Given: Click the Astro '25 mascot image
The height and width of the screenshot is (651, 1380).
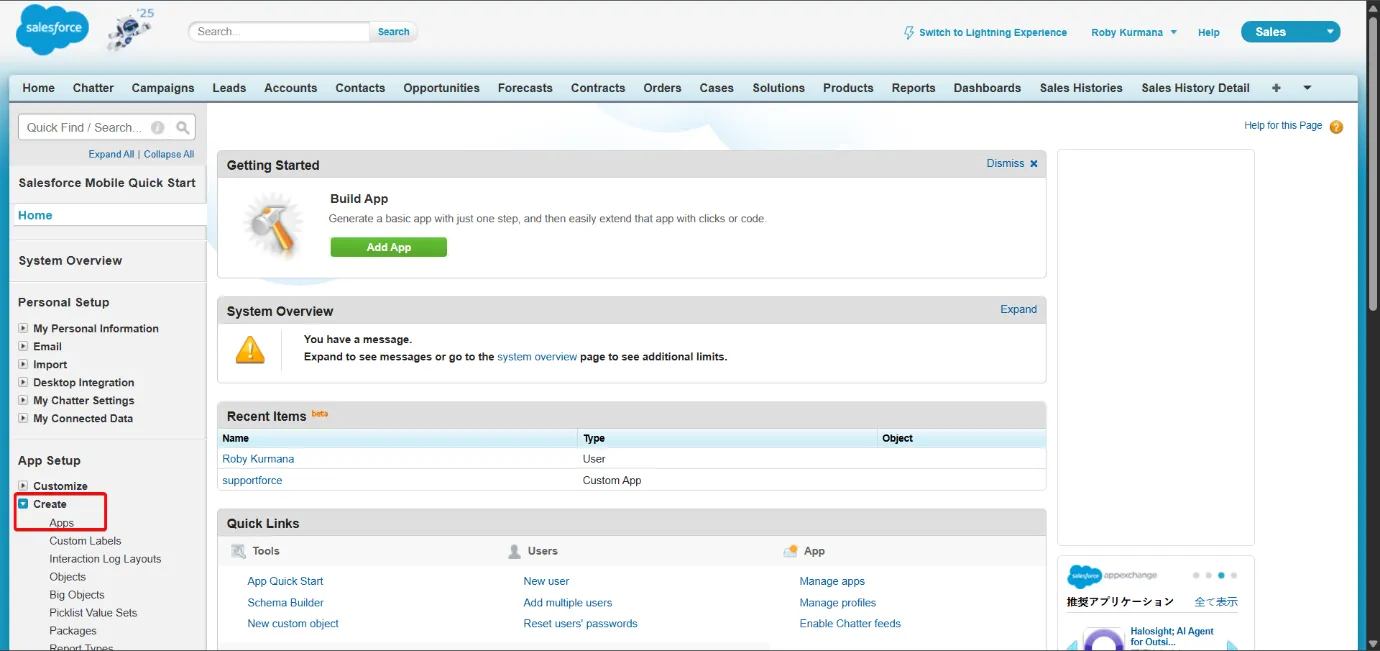Looking at the screenshot, I should [130, 29].
